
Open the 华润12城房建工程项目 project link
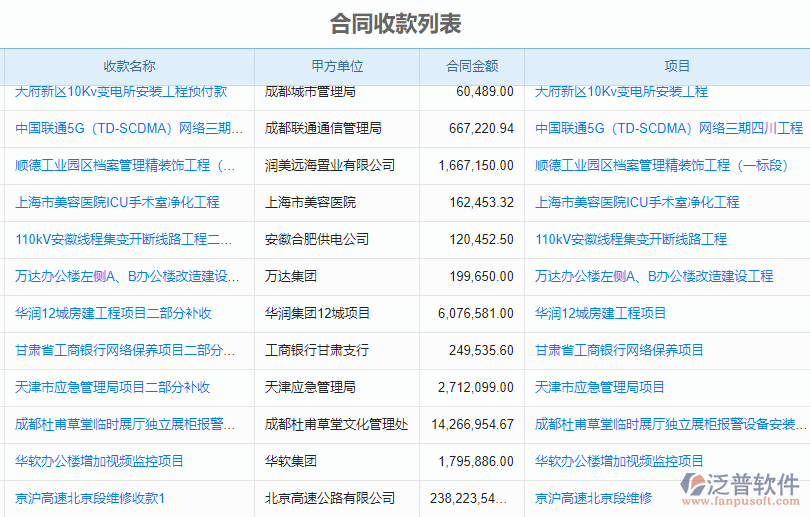(600, 313)
